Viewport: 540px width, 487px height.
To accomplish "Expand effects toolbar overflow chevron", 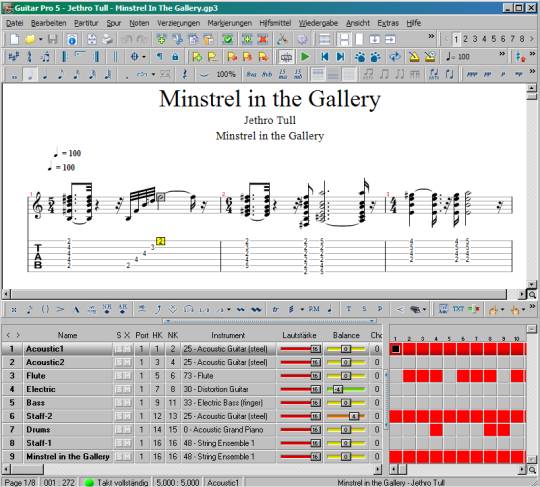I will (532, 305).
